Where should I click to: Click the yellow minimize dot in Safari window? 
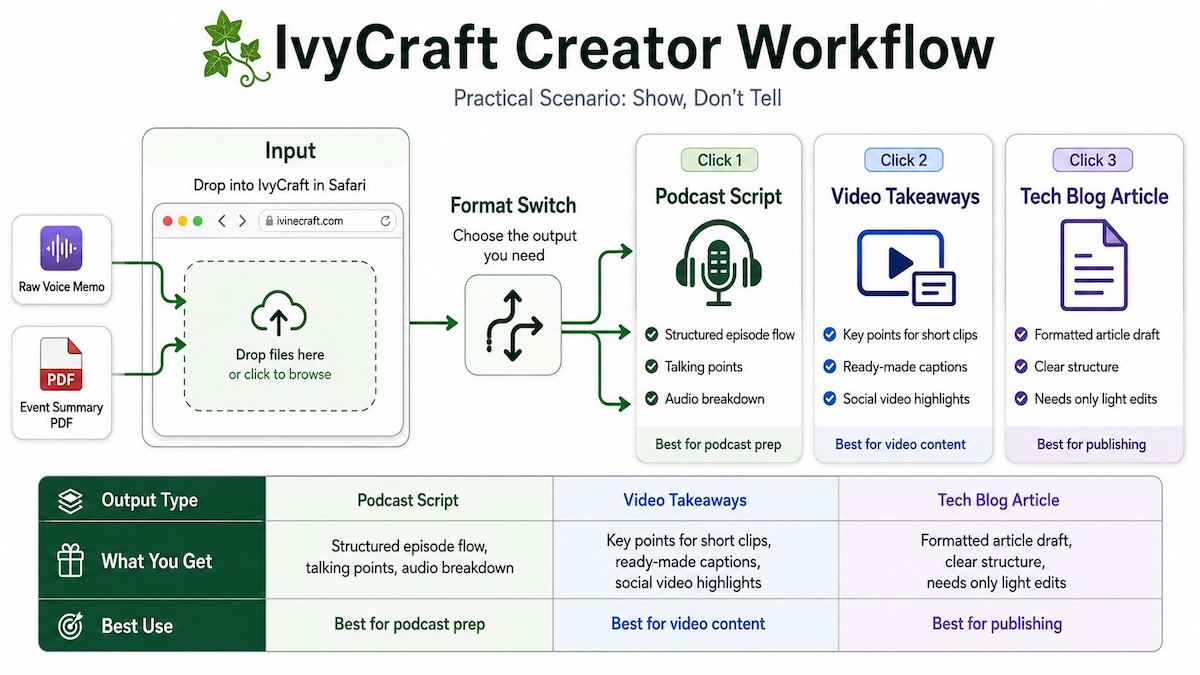pyautogui.click(x=182, y=221)
